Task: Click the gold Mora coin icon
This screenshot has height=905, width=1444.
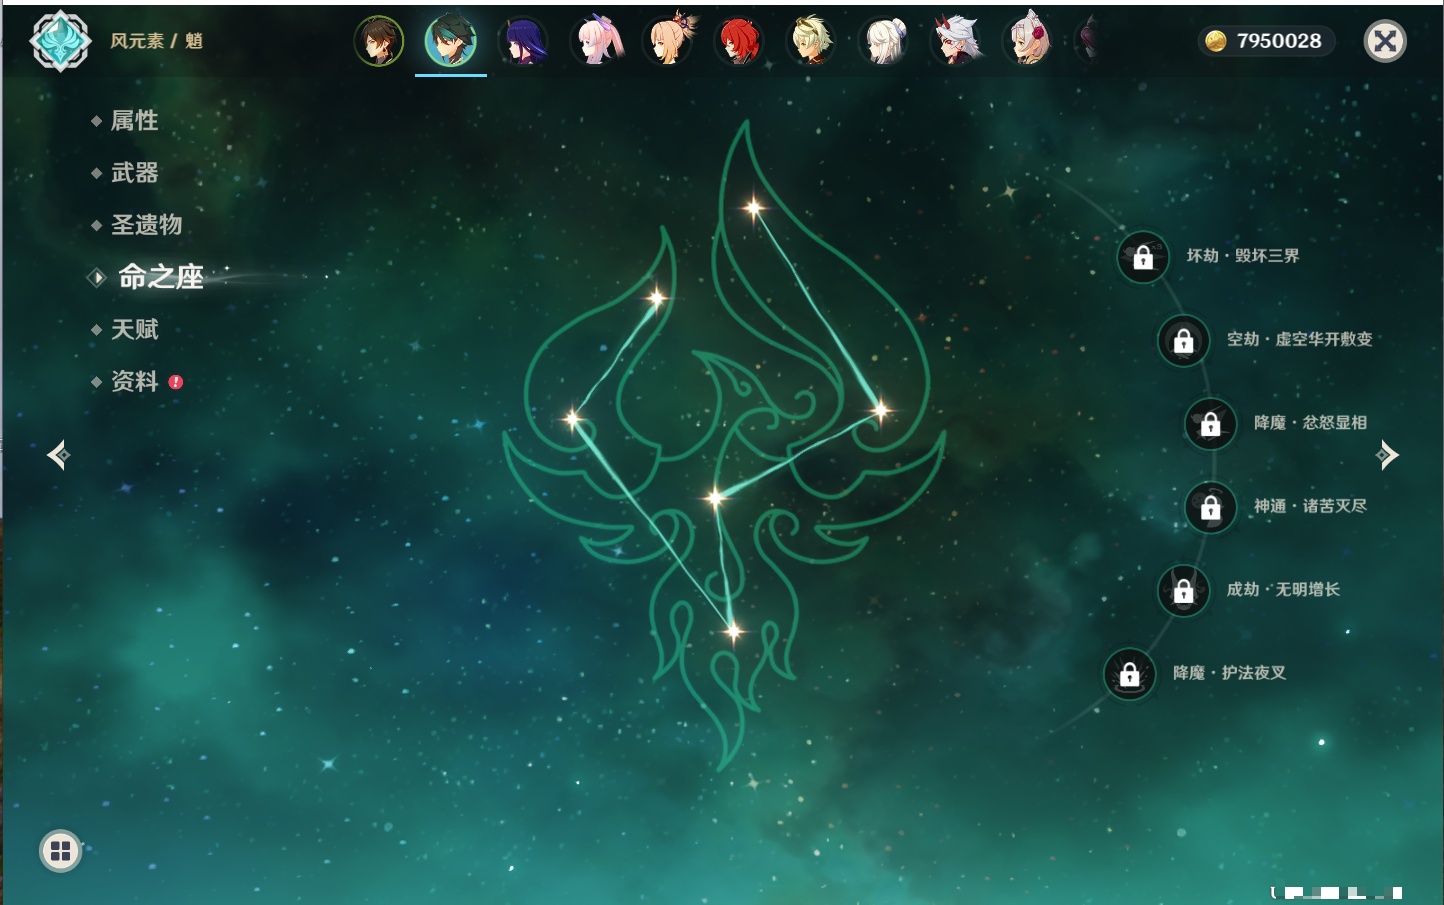Action: tap(1215, 41)
